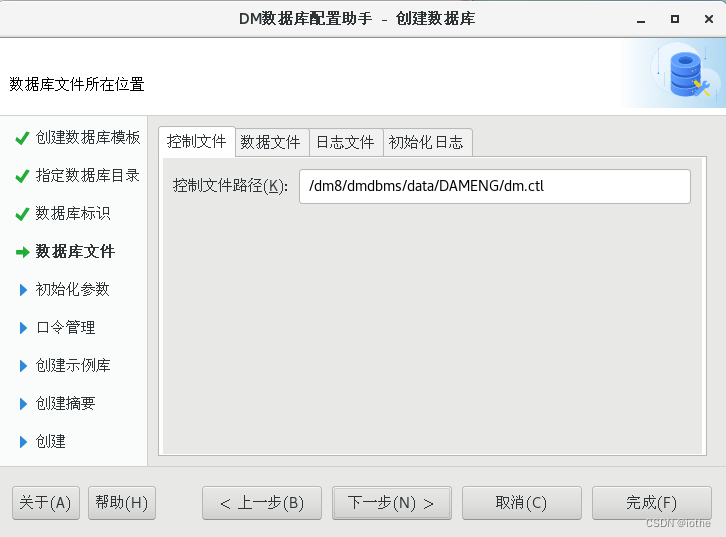The image size is (726, 537).
Task: Click blue triangle beside final 创建 step
Action: pos(23,442)
